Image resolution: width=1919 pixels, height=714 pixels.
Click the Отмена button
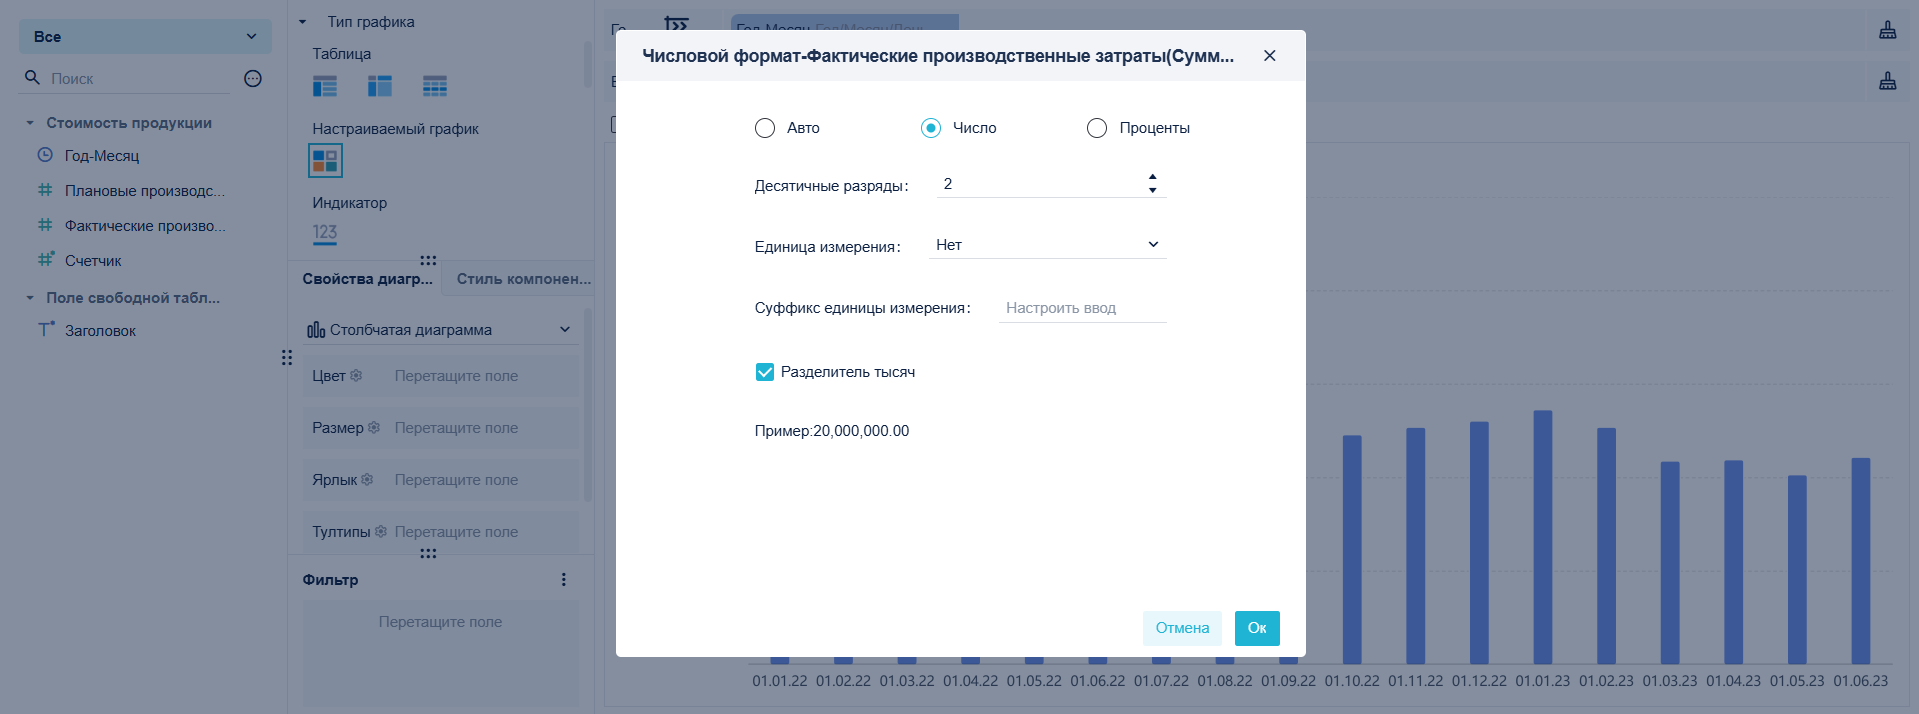[x=1182, y=628]
